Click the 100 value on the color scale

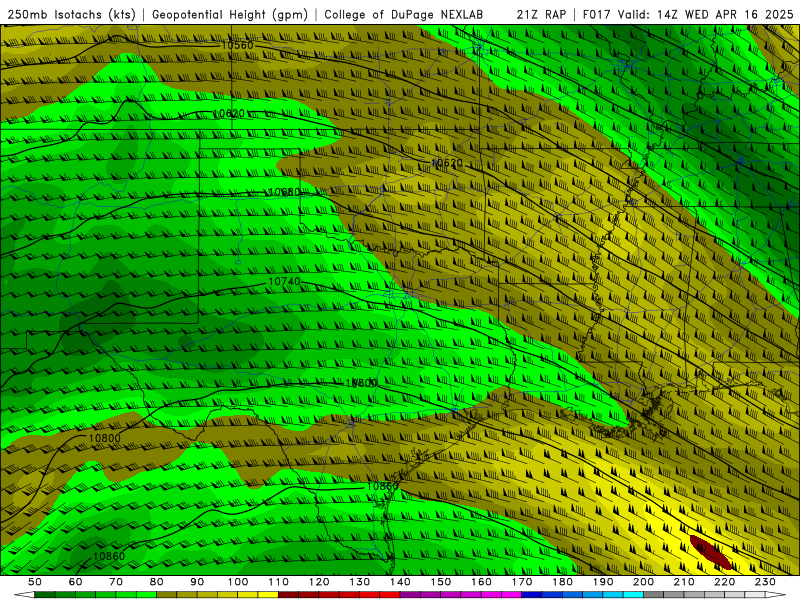click(x=238, y=582)
